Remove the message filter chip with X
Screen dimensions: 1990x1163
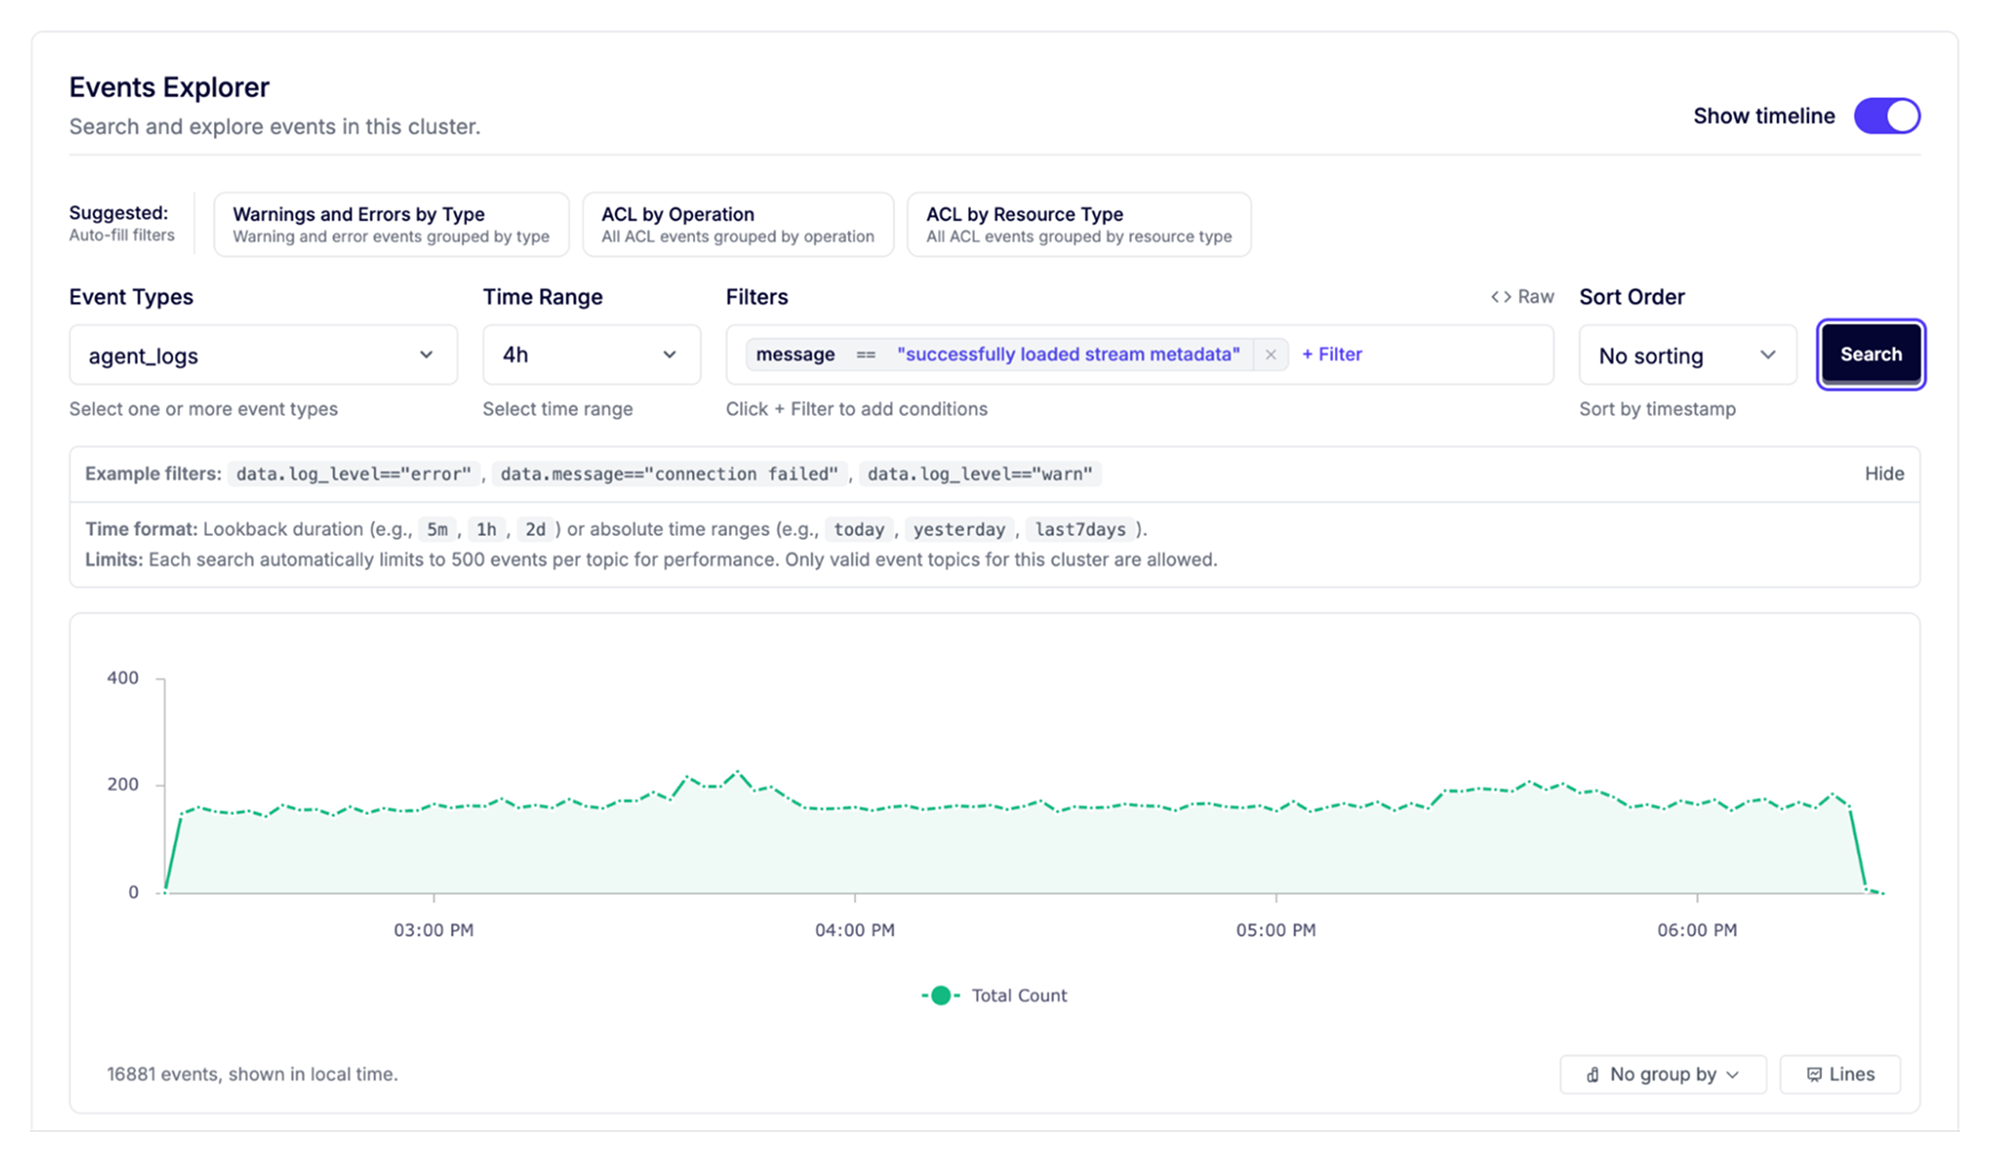[1270, 355]
